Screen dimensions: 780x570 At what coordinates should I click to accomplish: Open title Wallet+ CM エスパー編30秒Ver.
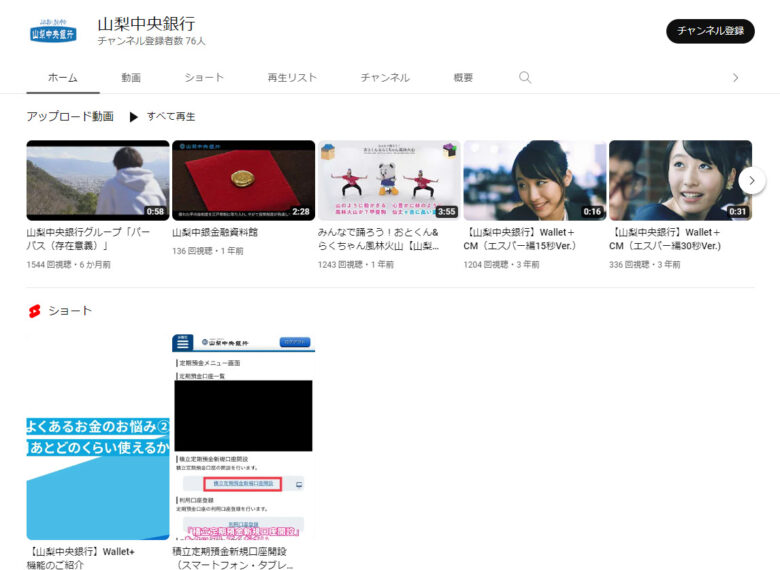point(665,239)
